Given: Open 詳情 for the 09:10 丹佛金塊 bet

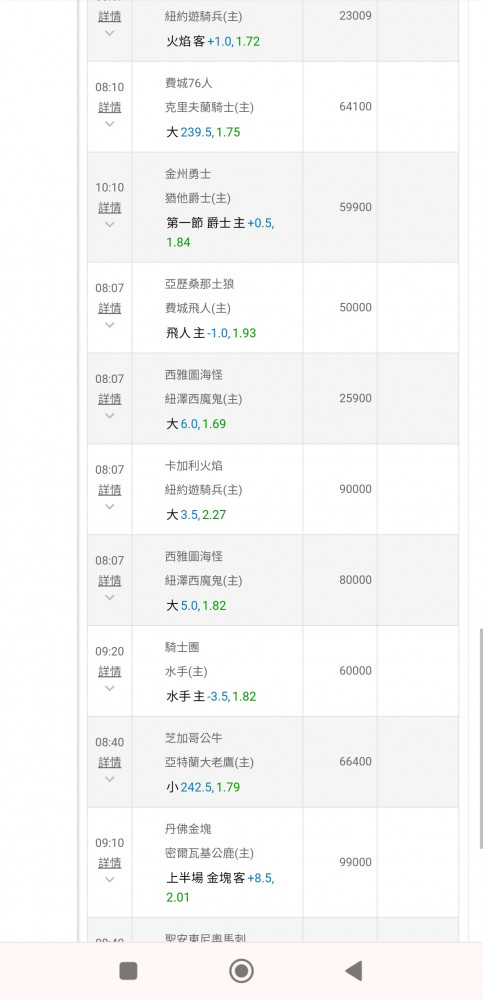Looking at the screenshot, I should [110, 863].
